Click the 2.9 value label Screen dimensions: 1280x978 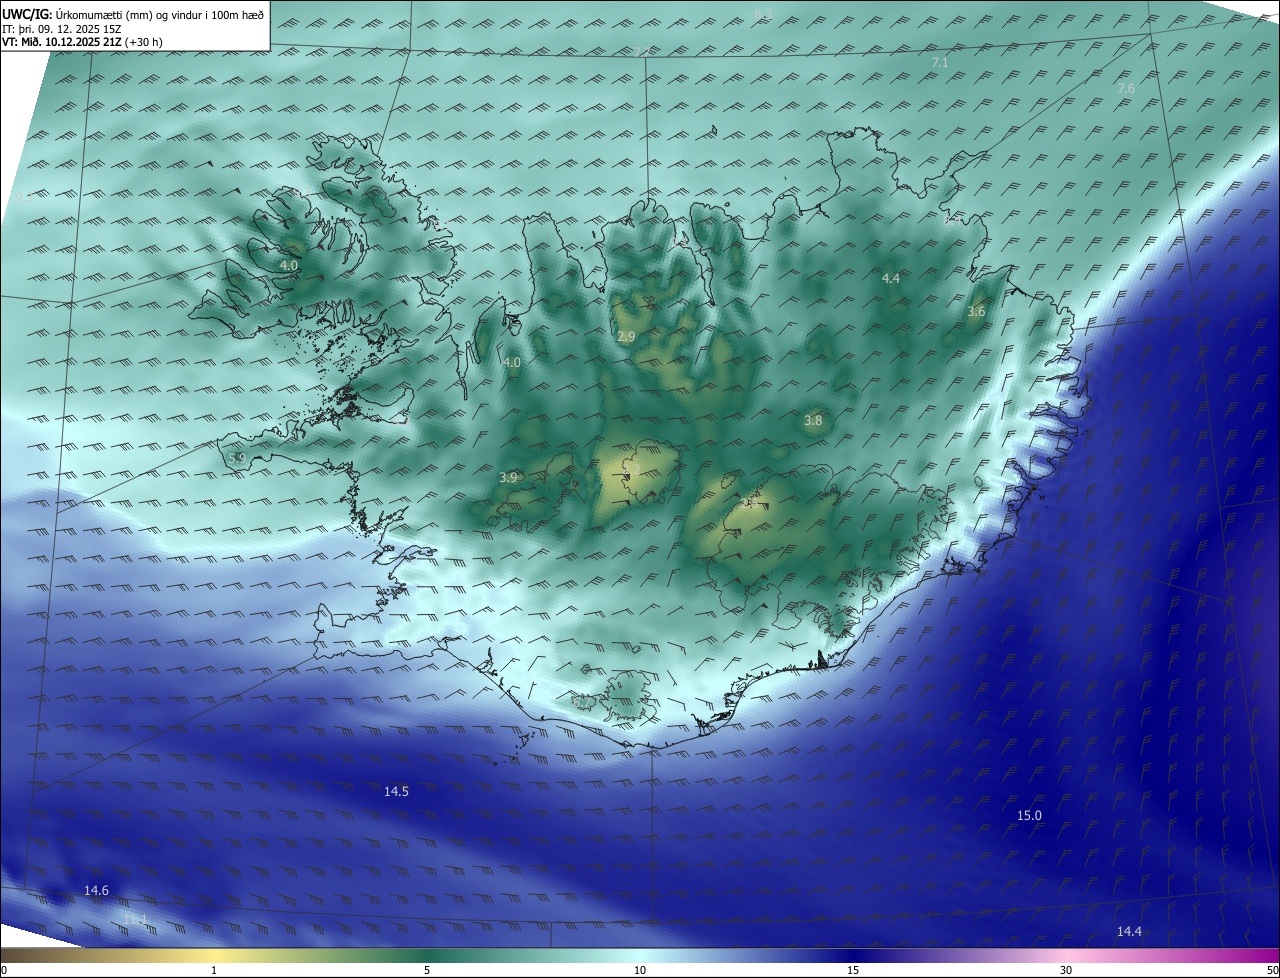[x=626, y=337]
